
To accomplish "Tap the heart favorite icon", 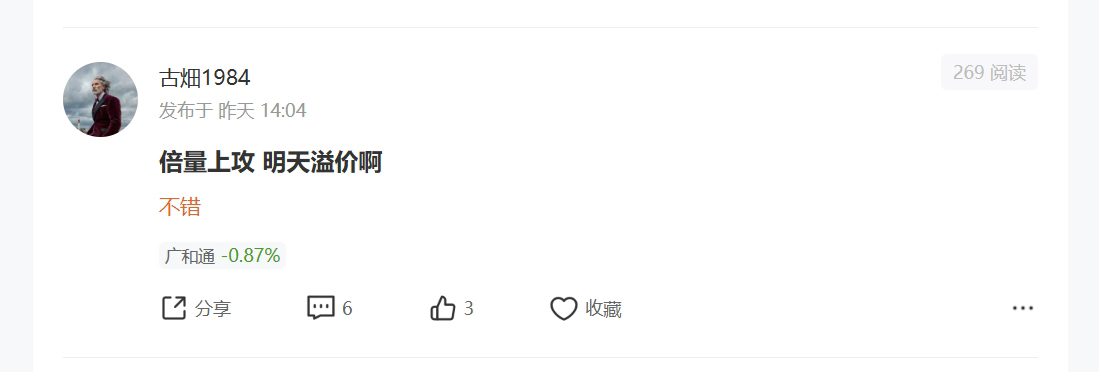I will click(564, 308).
